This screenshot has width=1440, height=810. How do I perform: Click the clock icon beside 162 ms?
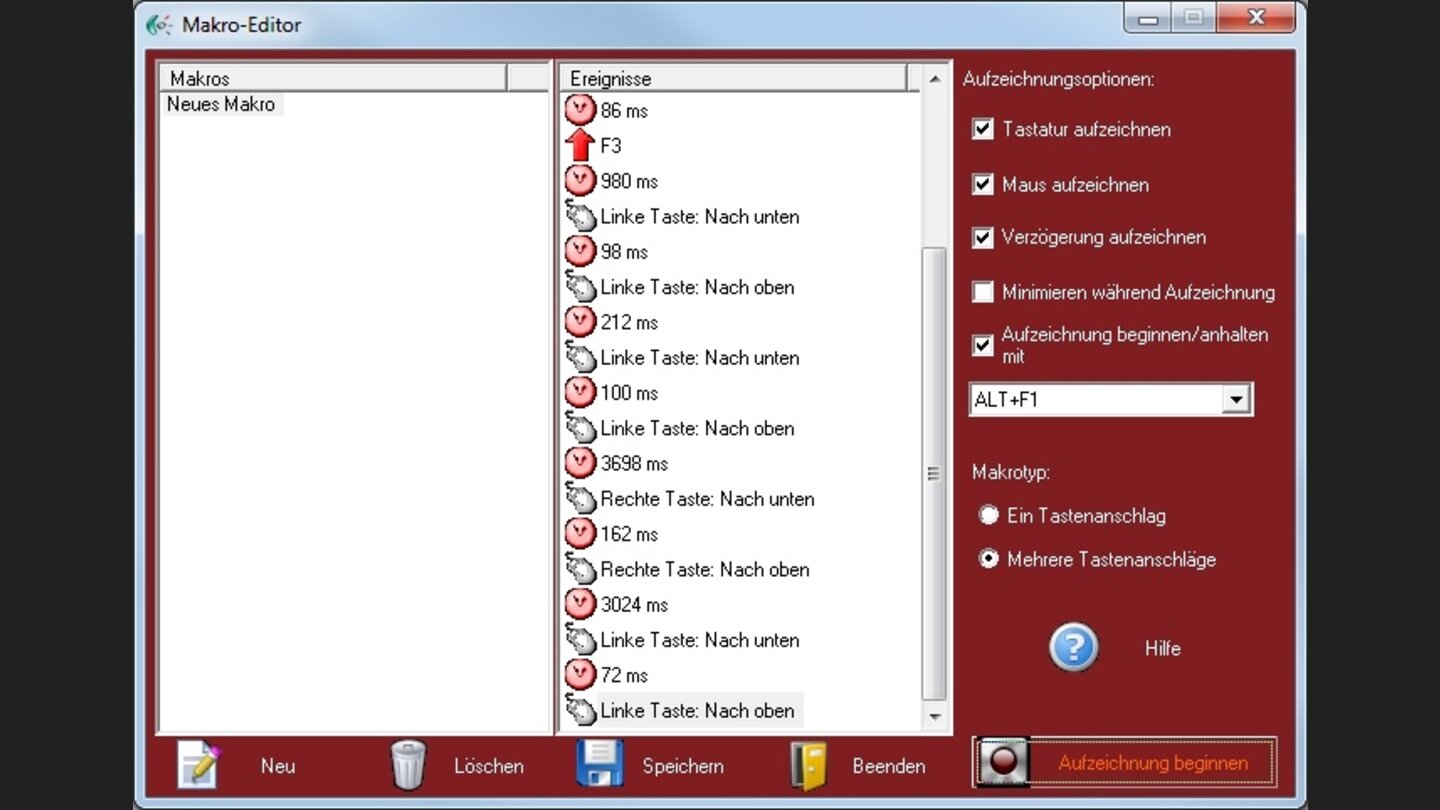(x=580, y=533)
